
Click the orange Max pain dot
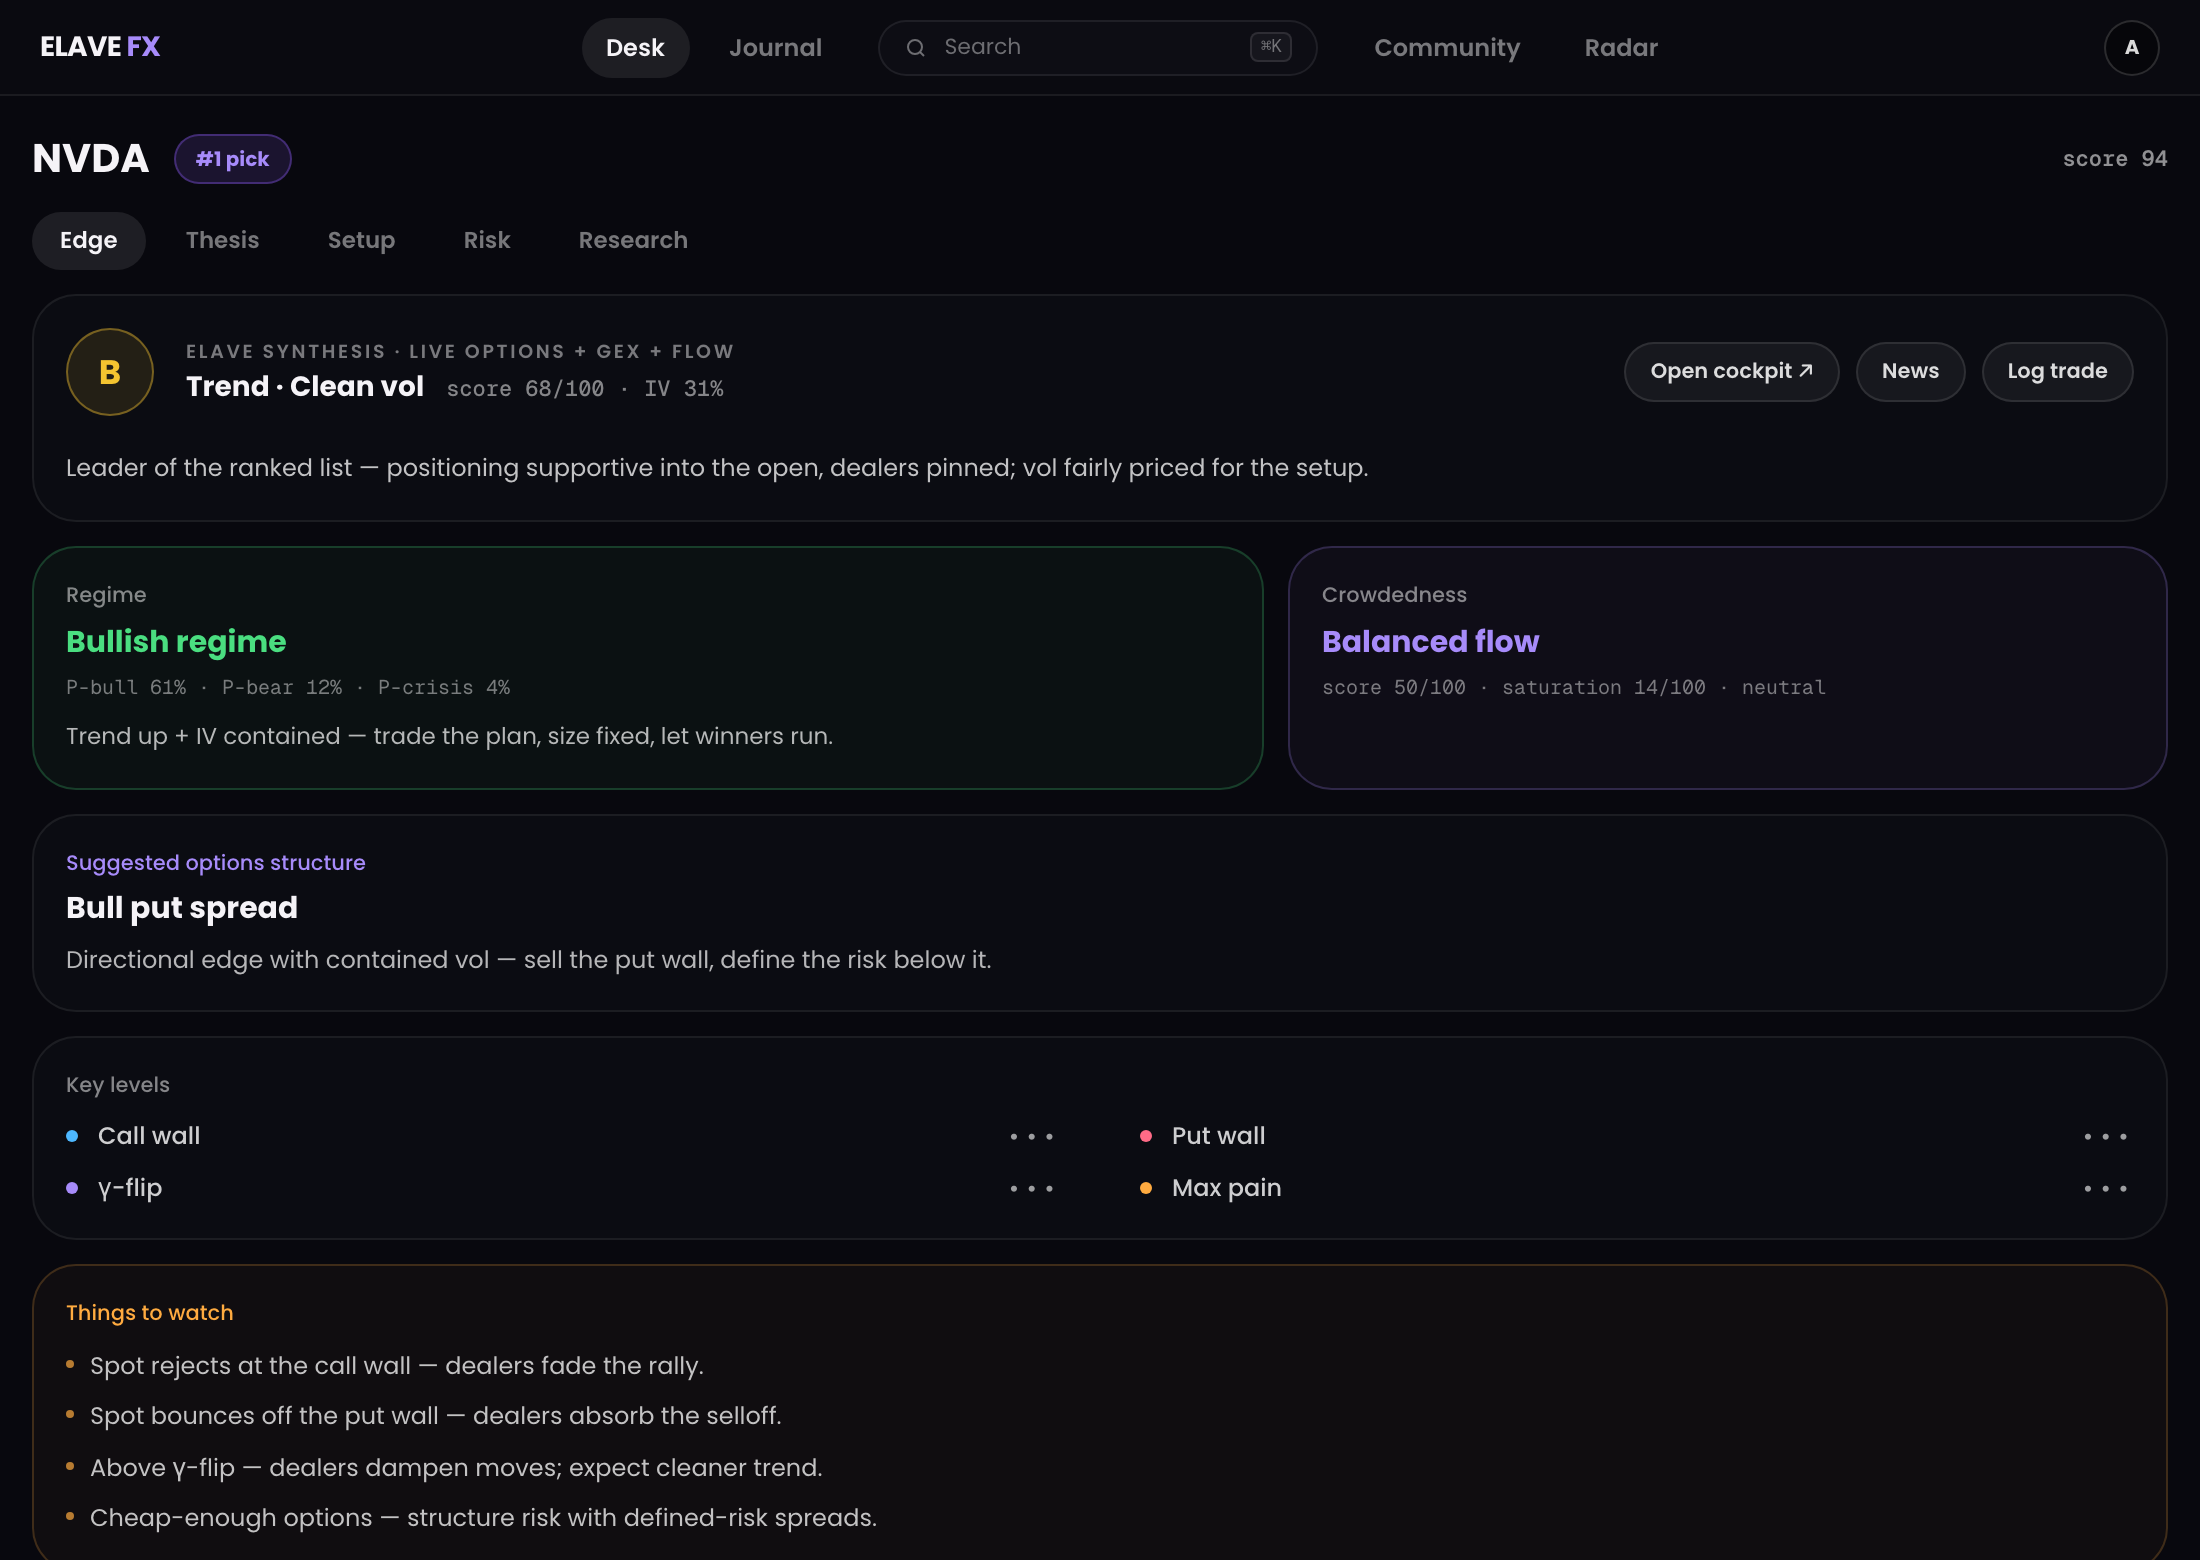(1146, 1188)
